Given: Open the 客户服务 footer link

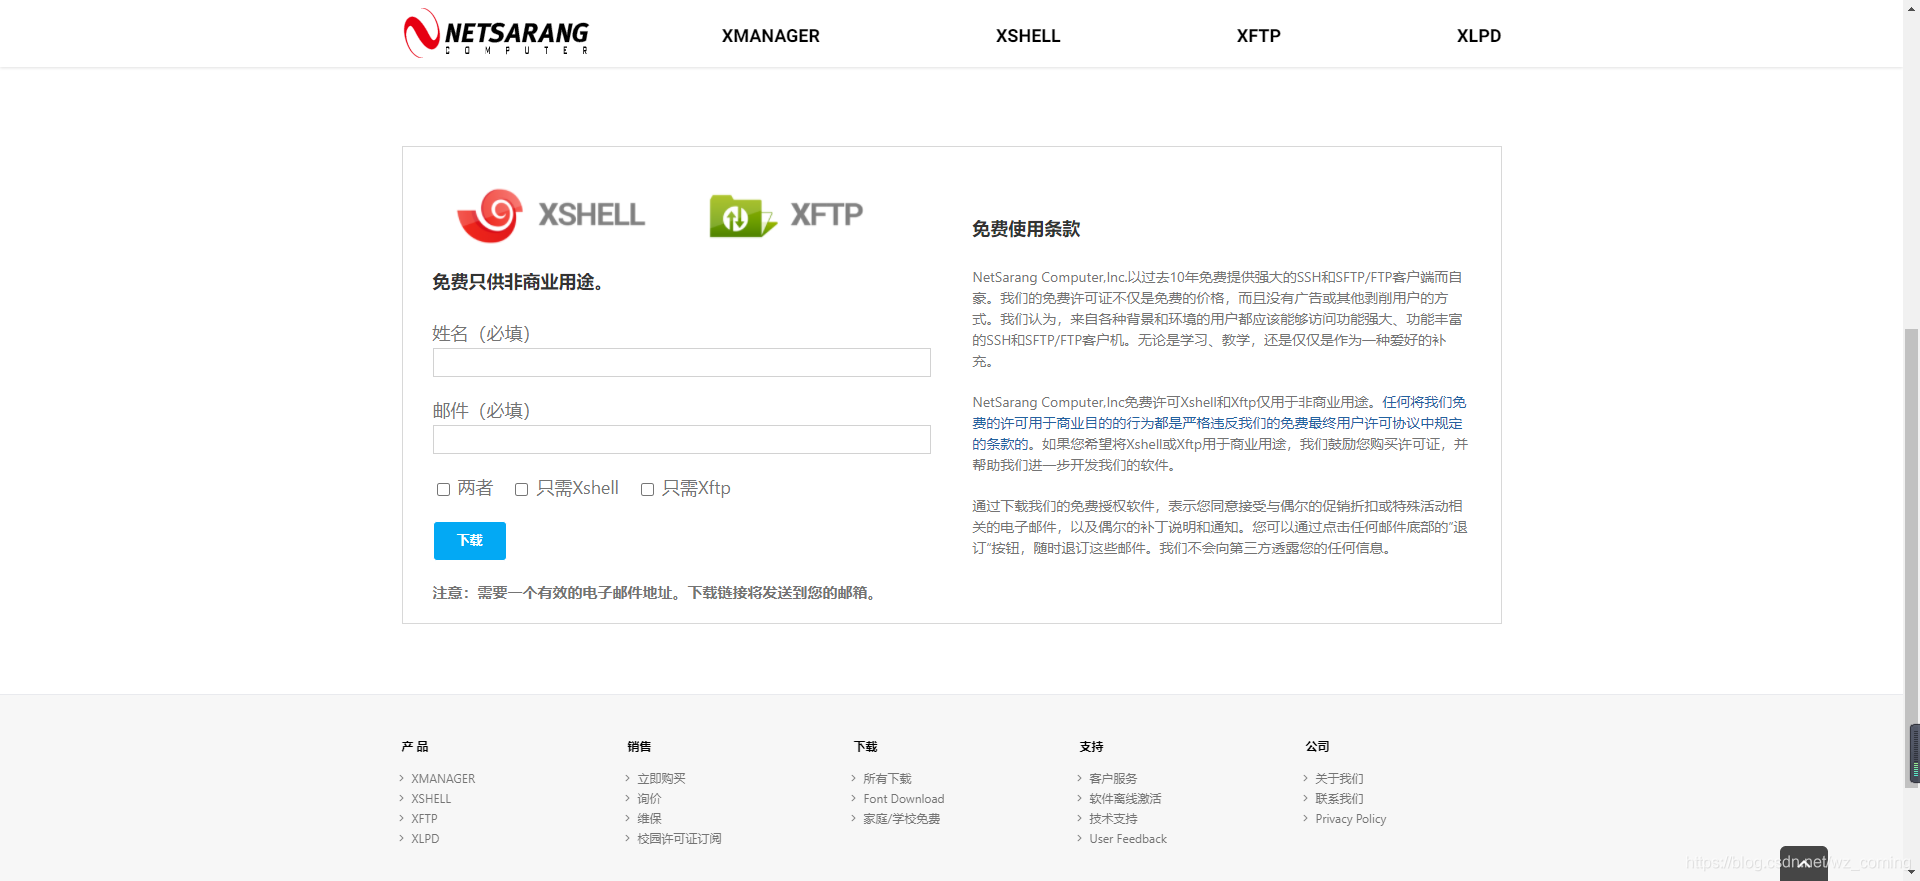Looking at the screenshot, I should [x=1113, y=778].
